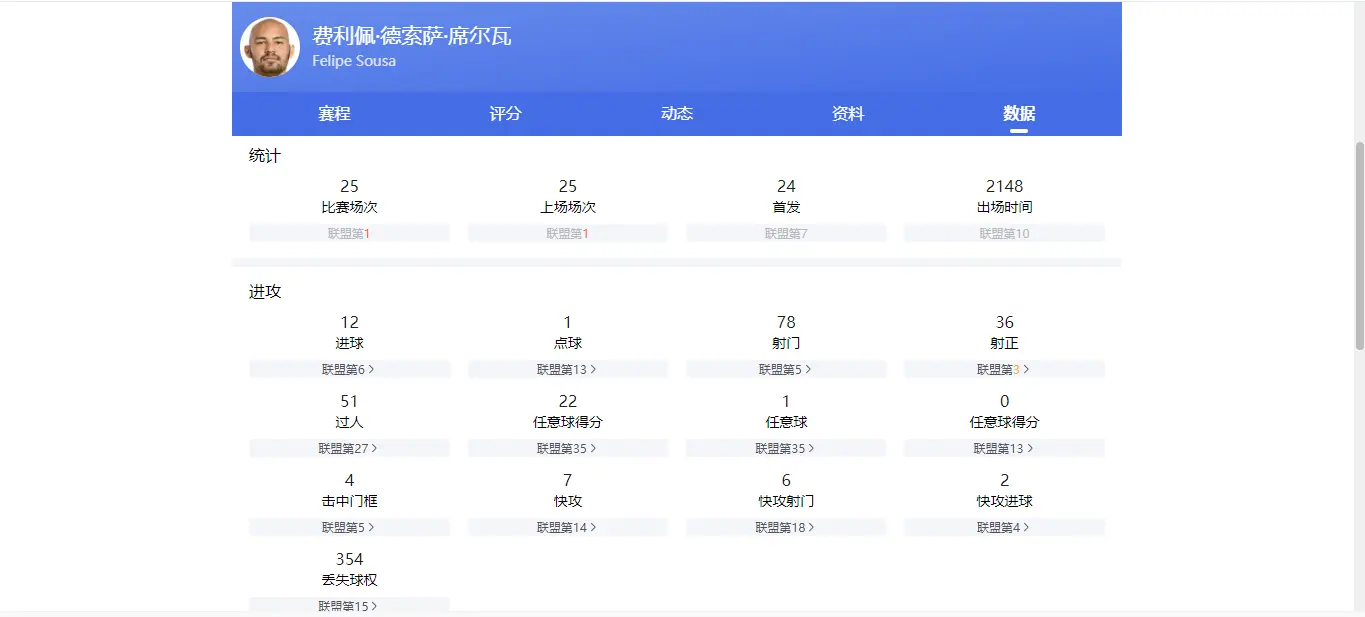Switch to the 赛程 (schedule) tab

[332, 113]
